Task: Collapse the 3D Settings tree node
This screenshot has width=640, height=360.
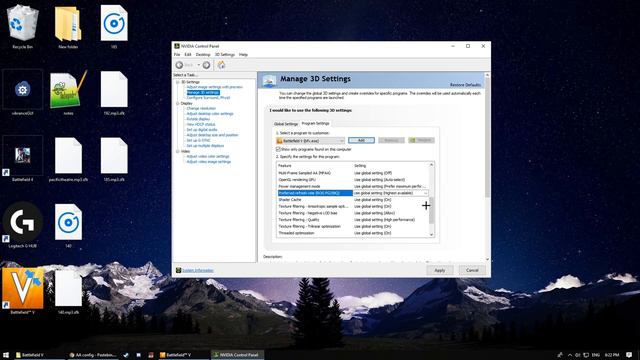Action: (178, 82)
